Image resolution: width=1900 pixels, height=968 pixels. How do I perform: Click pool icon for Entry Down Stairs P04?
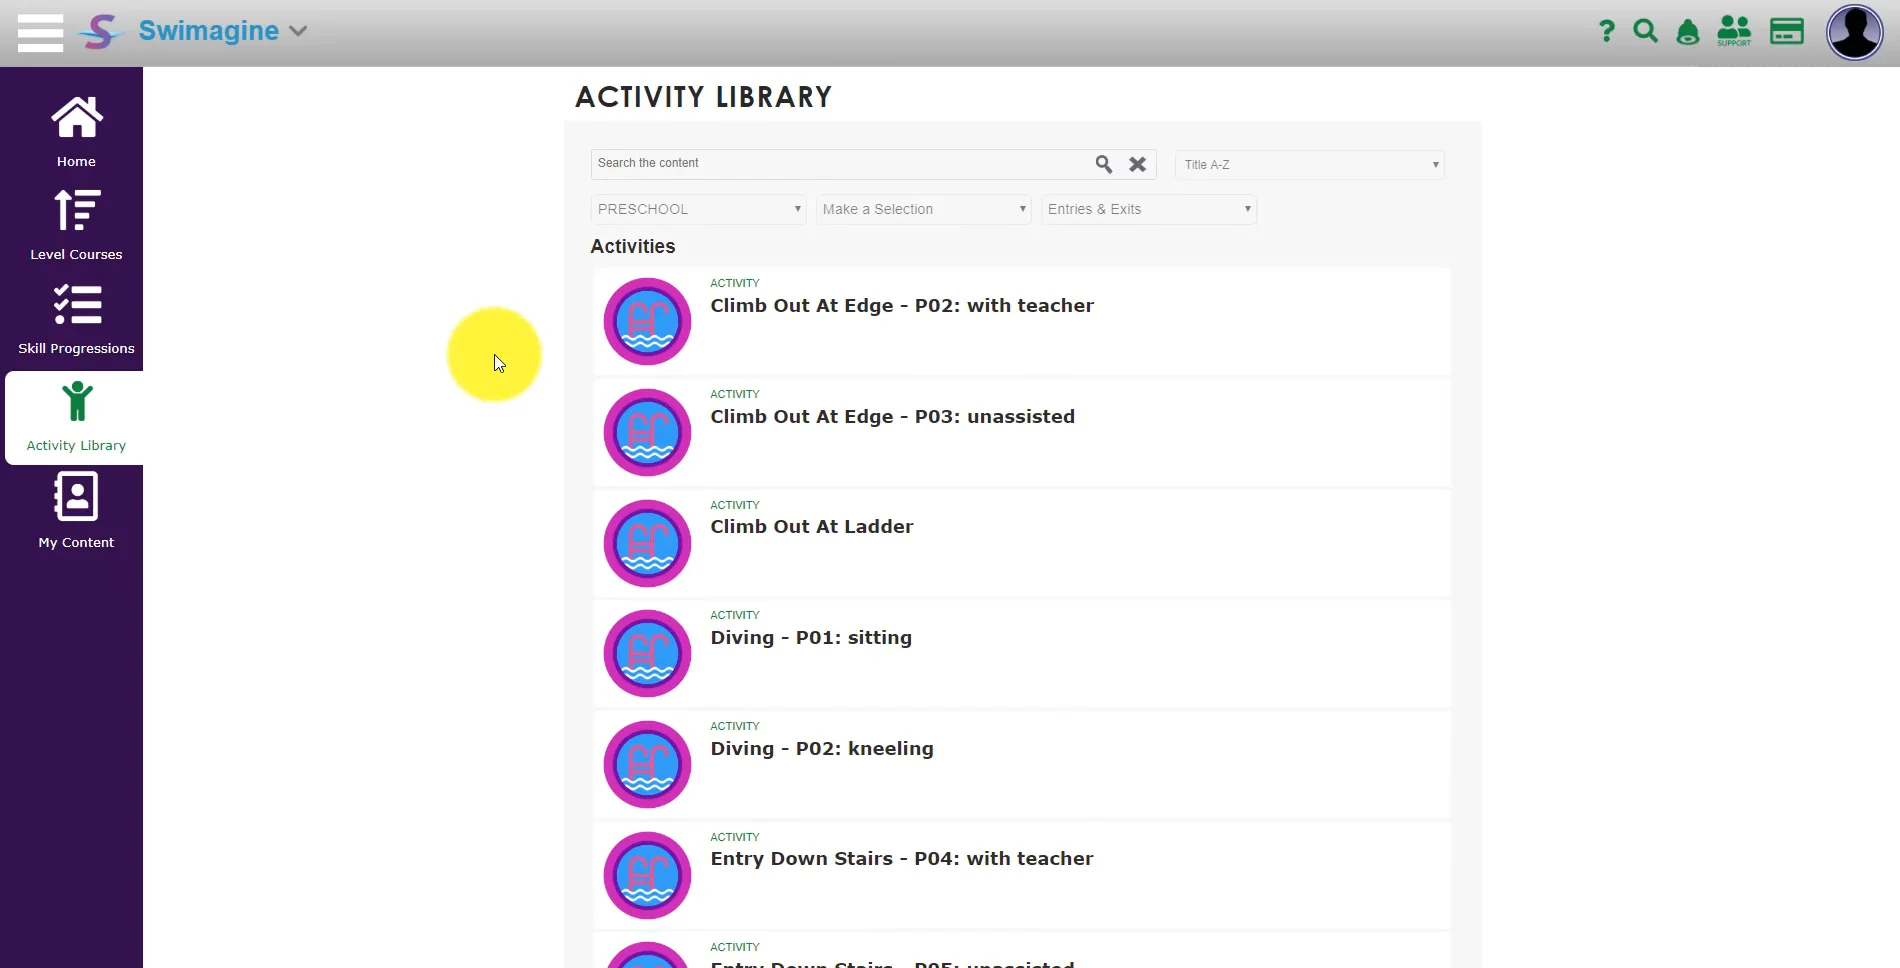pyautogui.click(x=647, y=875)
